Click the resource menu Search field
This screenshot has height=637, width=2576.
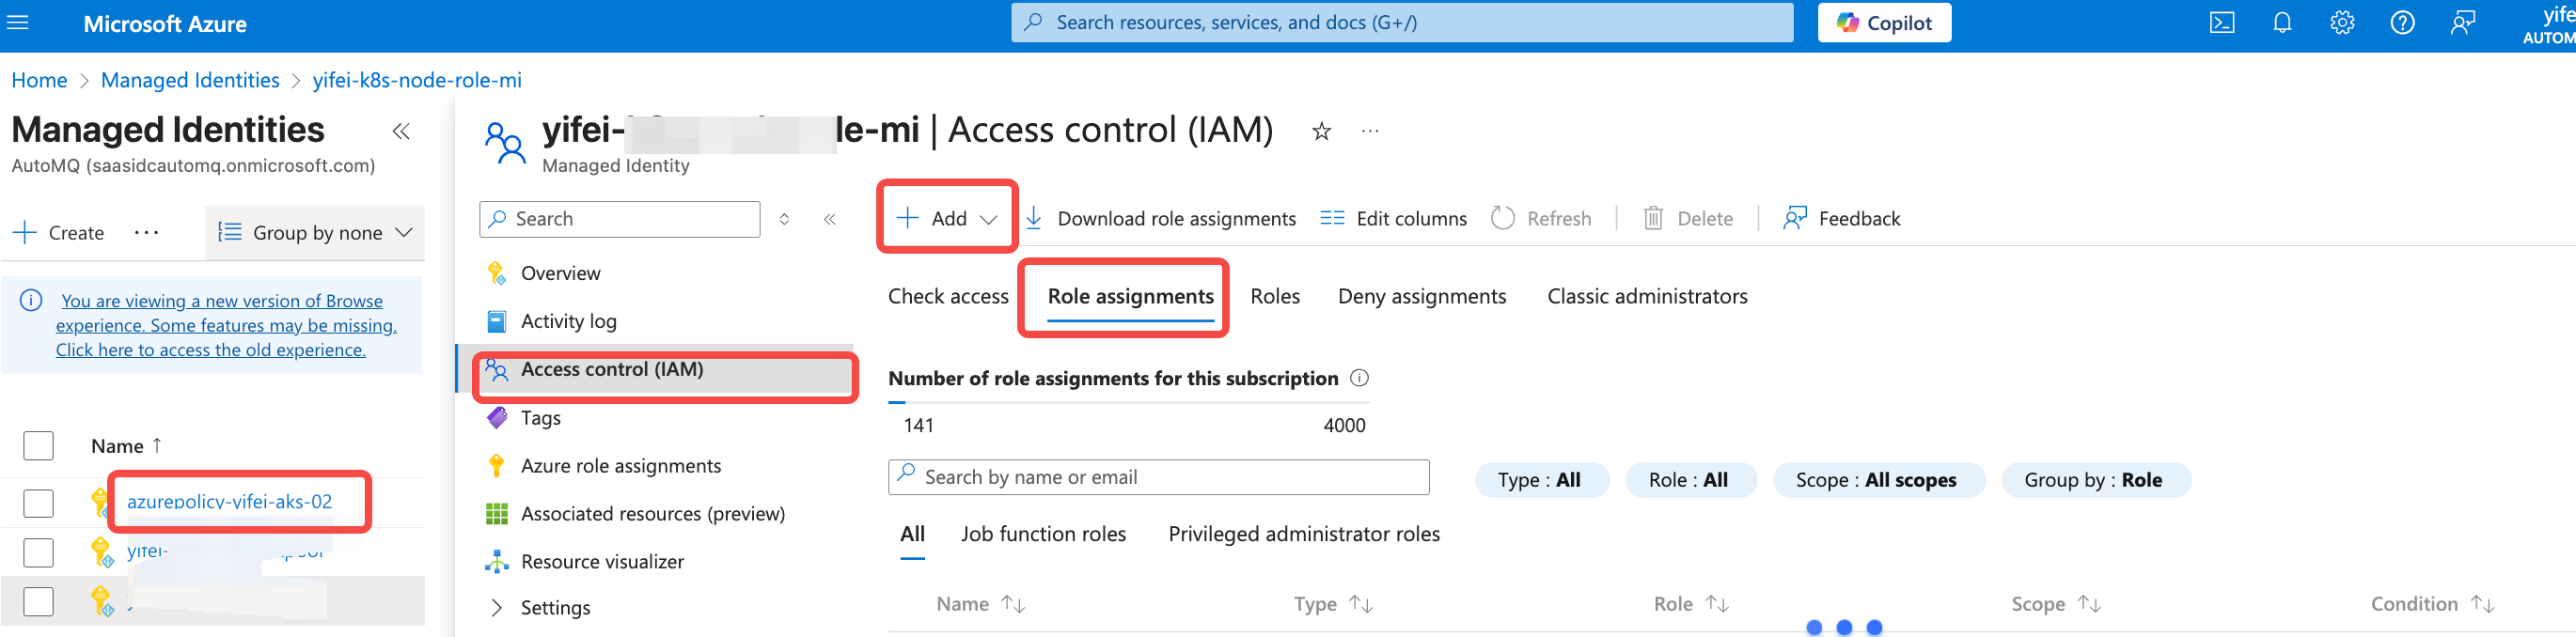point(620,219)
